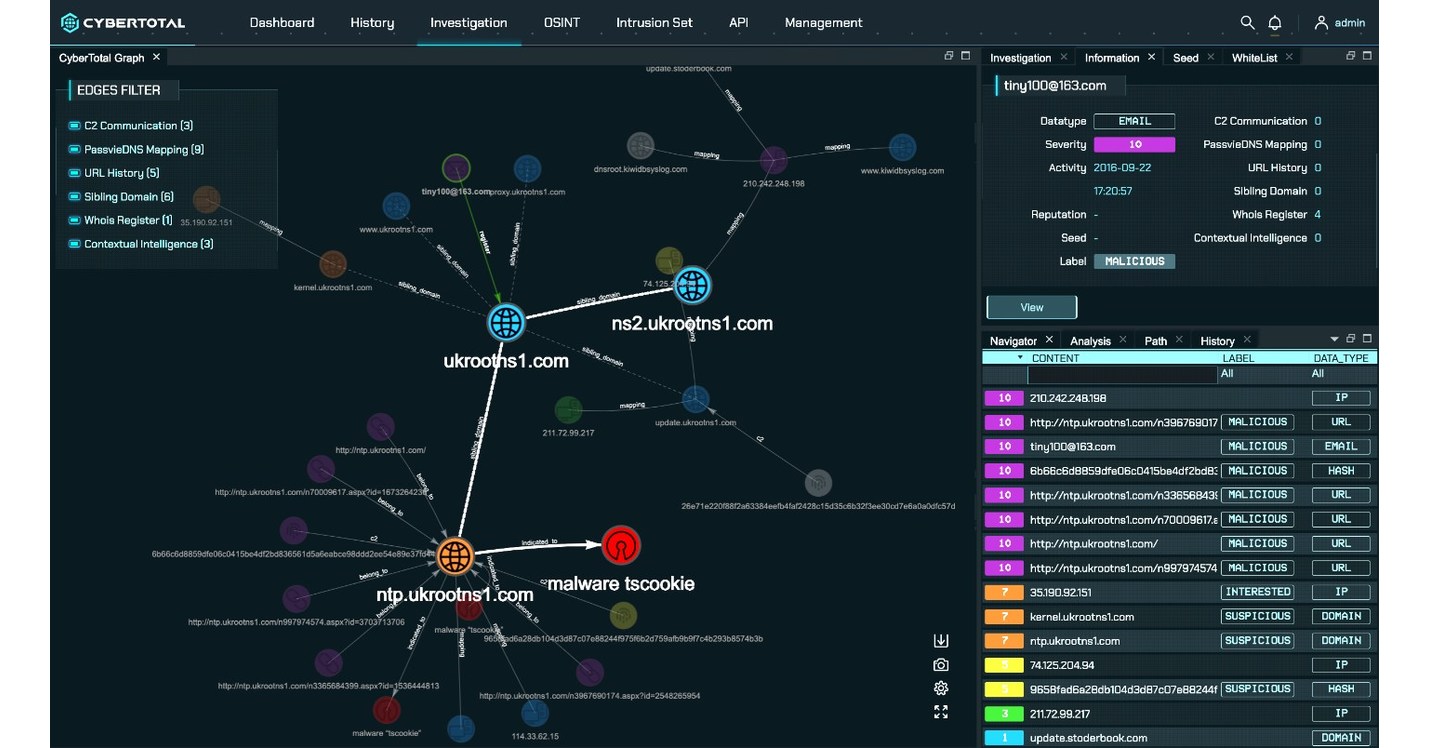
Task: Expand graph to fullscreen view
Action: pyautogui.click(x=940, y=712)
